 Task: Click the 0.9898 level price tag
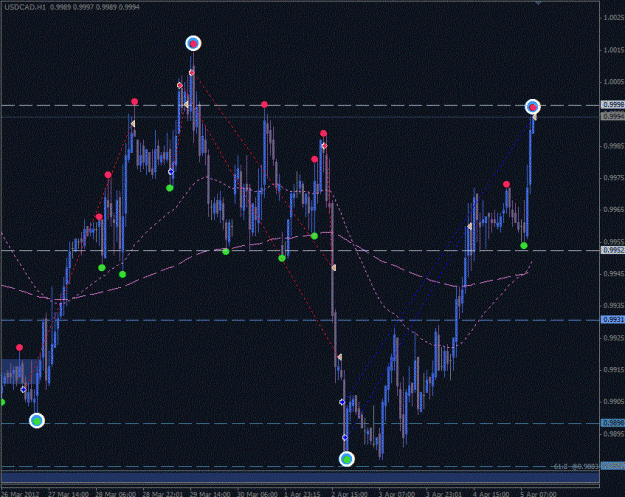tap(613, 423)
